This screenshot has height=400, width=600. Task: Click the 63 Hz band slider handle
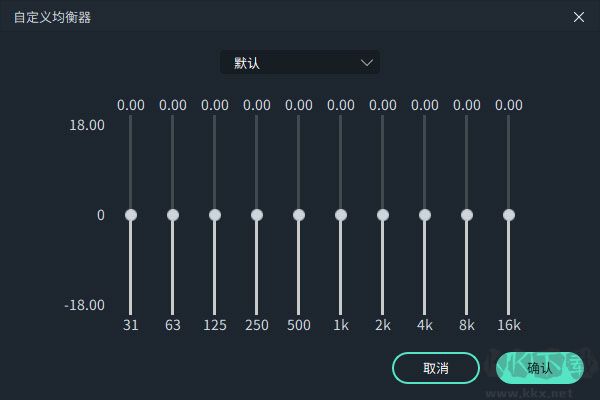click(173, 215)
